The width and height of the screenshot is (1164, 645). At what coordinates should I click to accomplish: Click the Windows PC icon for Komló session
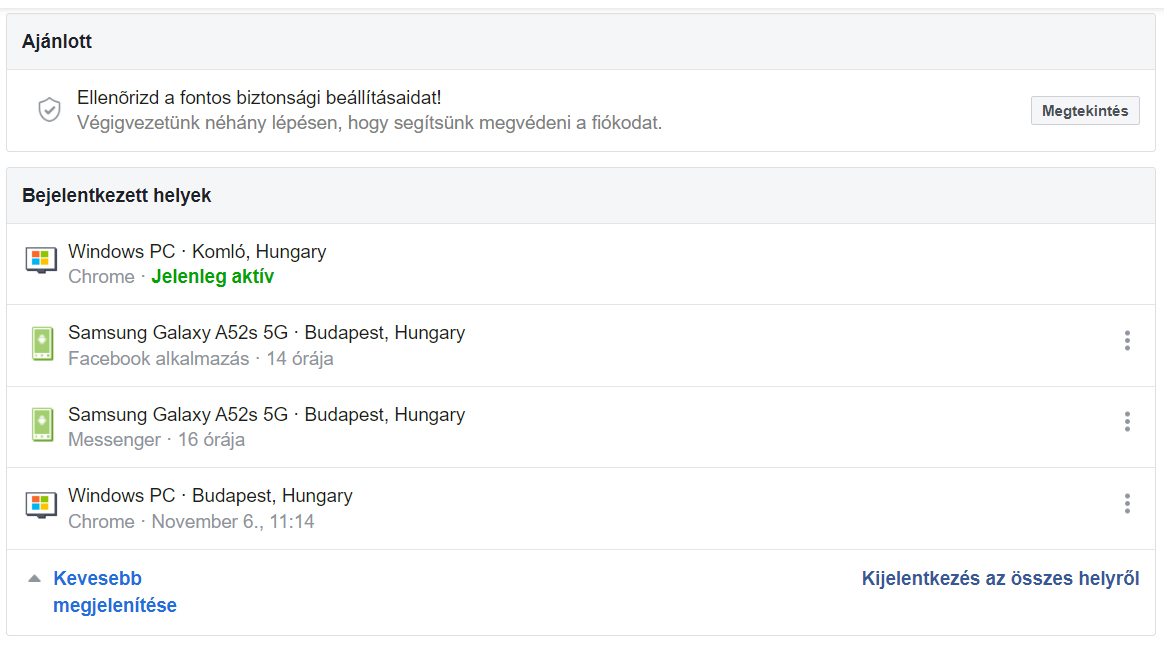[x=41, y=261]
